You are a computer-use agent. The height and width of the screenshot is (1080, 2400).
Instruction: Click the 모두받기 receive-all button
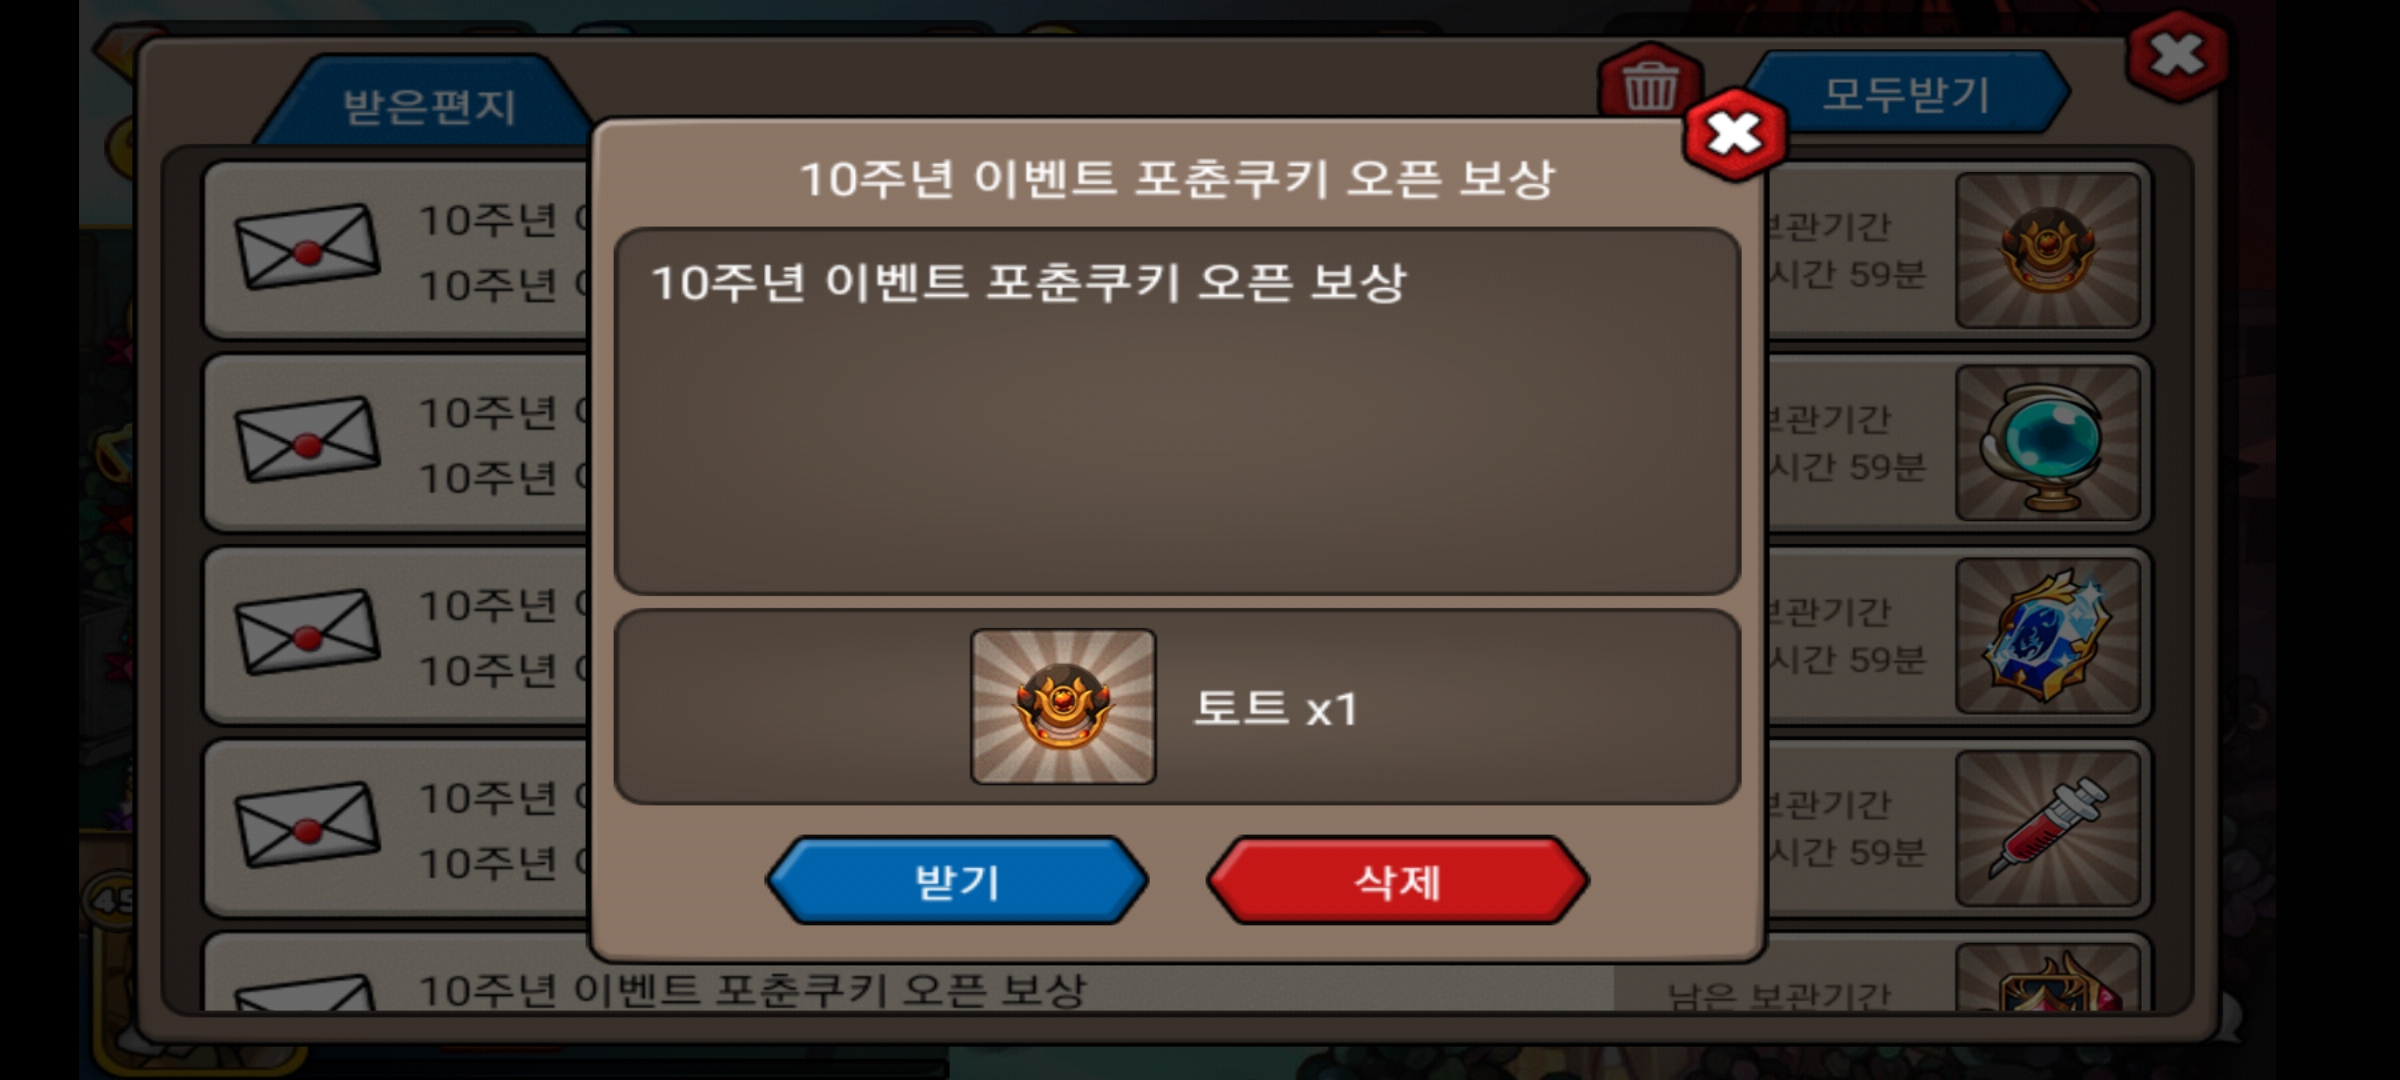1906,94
